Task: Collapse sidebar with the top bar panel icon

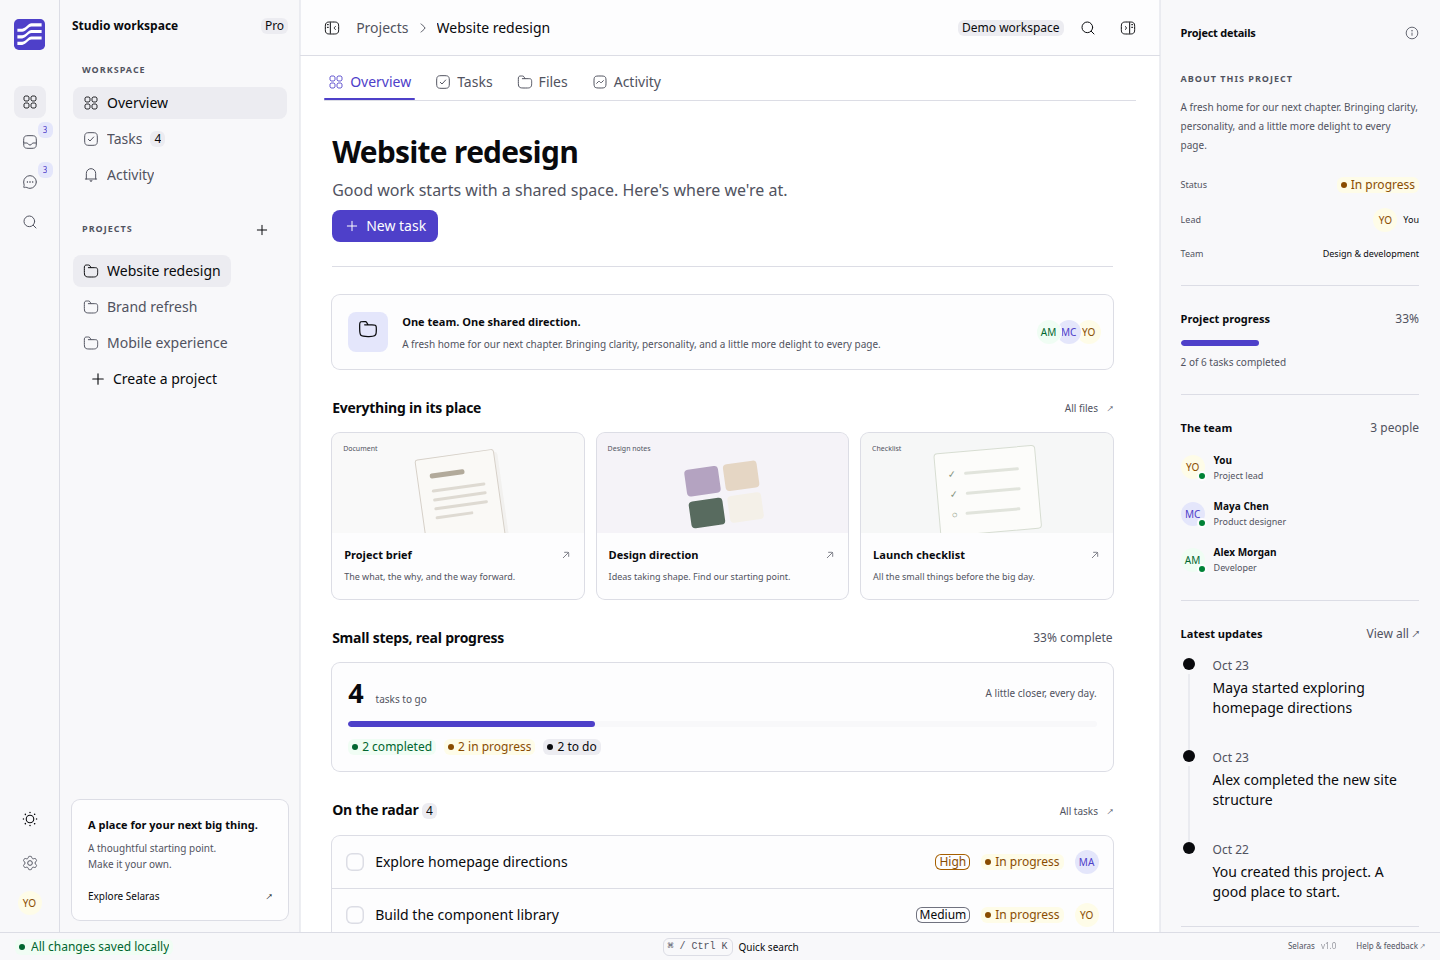Action: [x=332, y=28]
